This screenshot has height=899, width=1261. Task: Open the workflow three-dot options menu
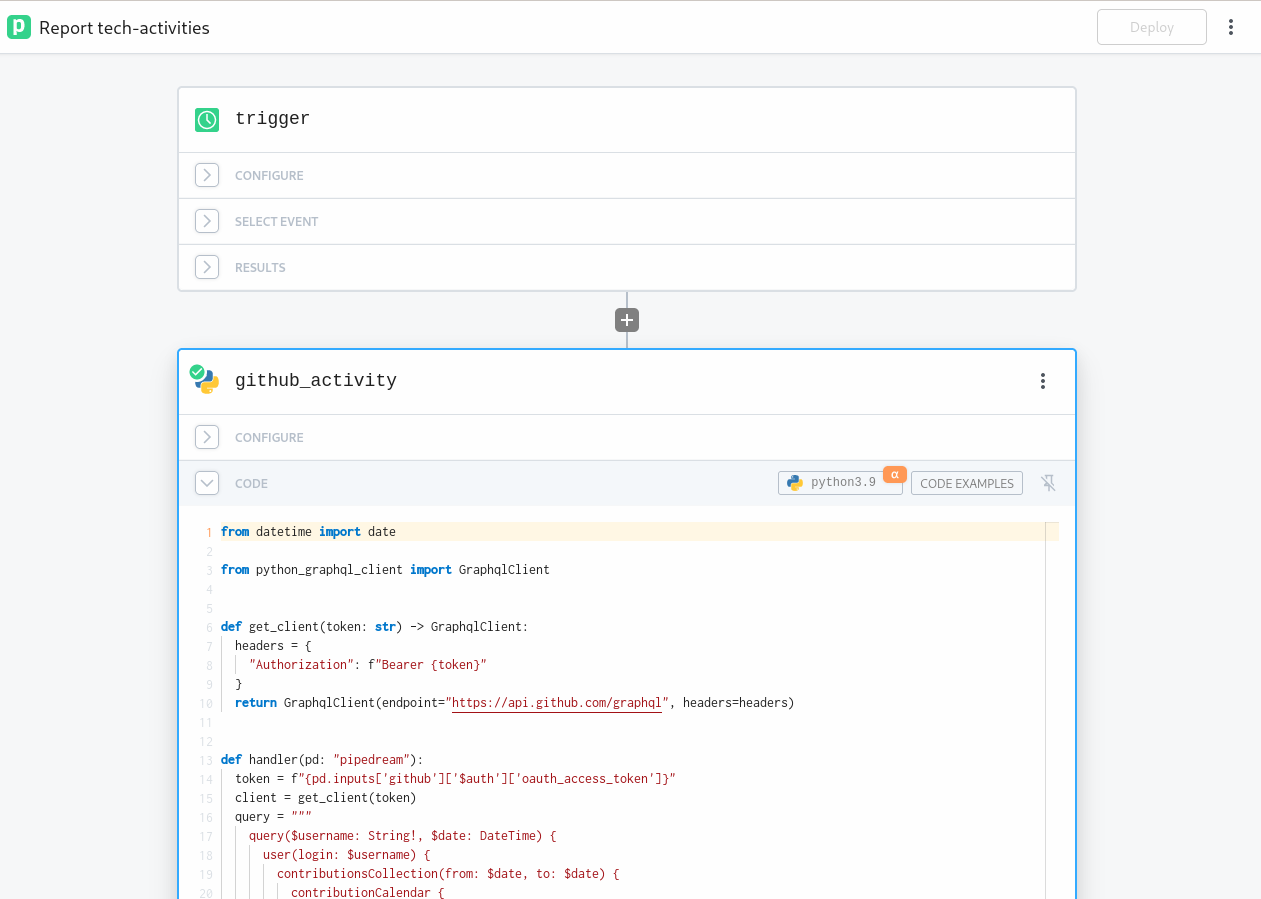pyautogui.click(x=1231, y=27)
